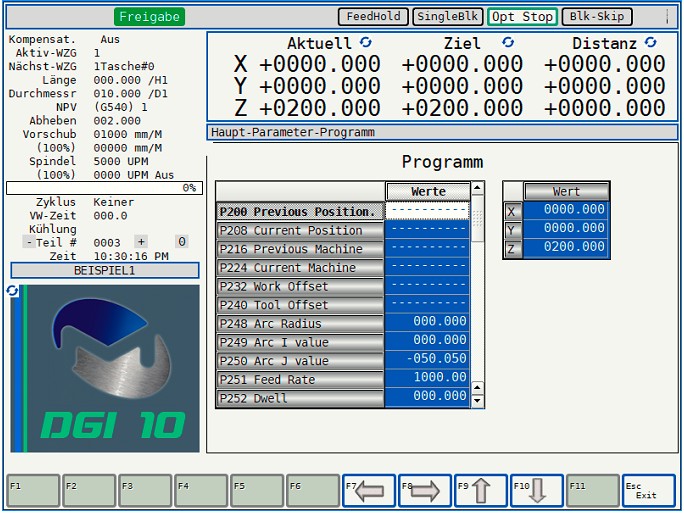Viewport: 684px width, 513px height.
Task: Click the parameter list scrollbar thumb
Action: coord(477,218)
